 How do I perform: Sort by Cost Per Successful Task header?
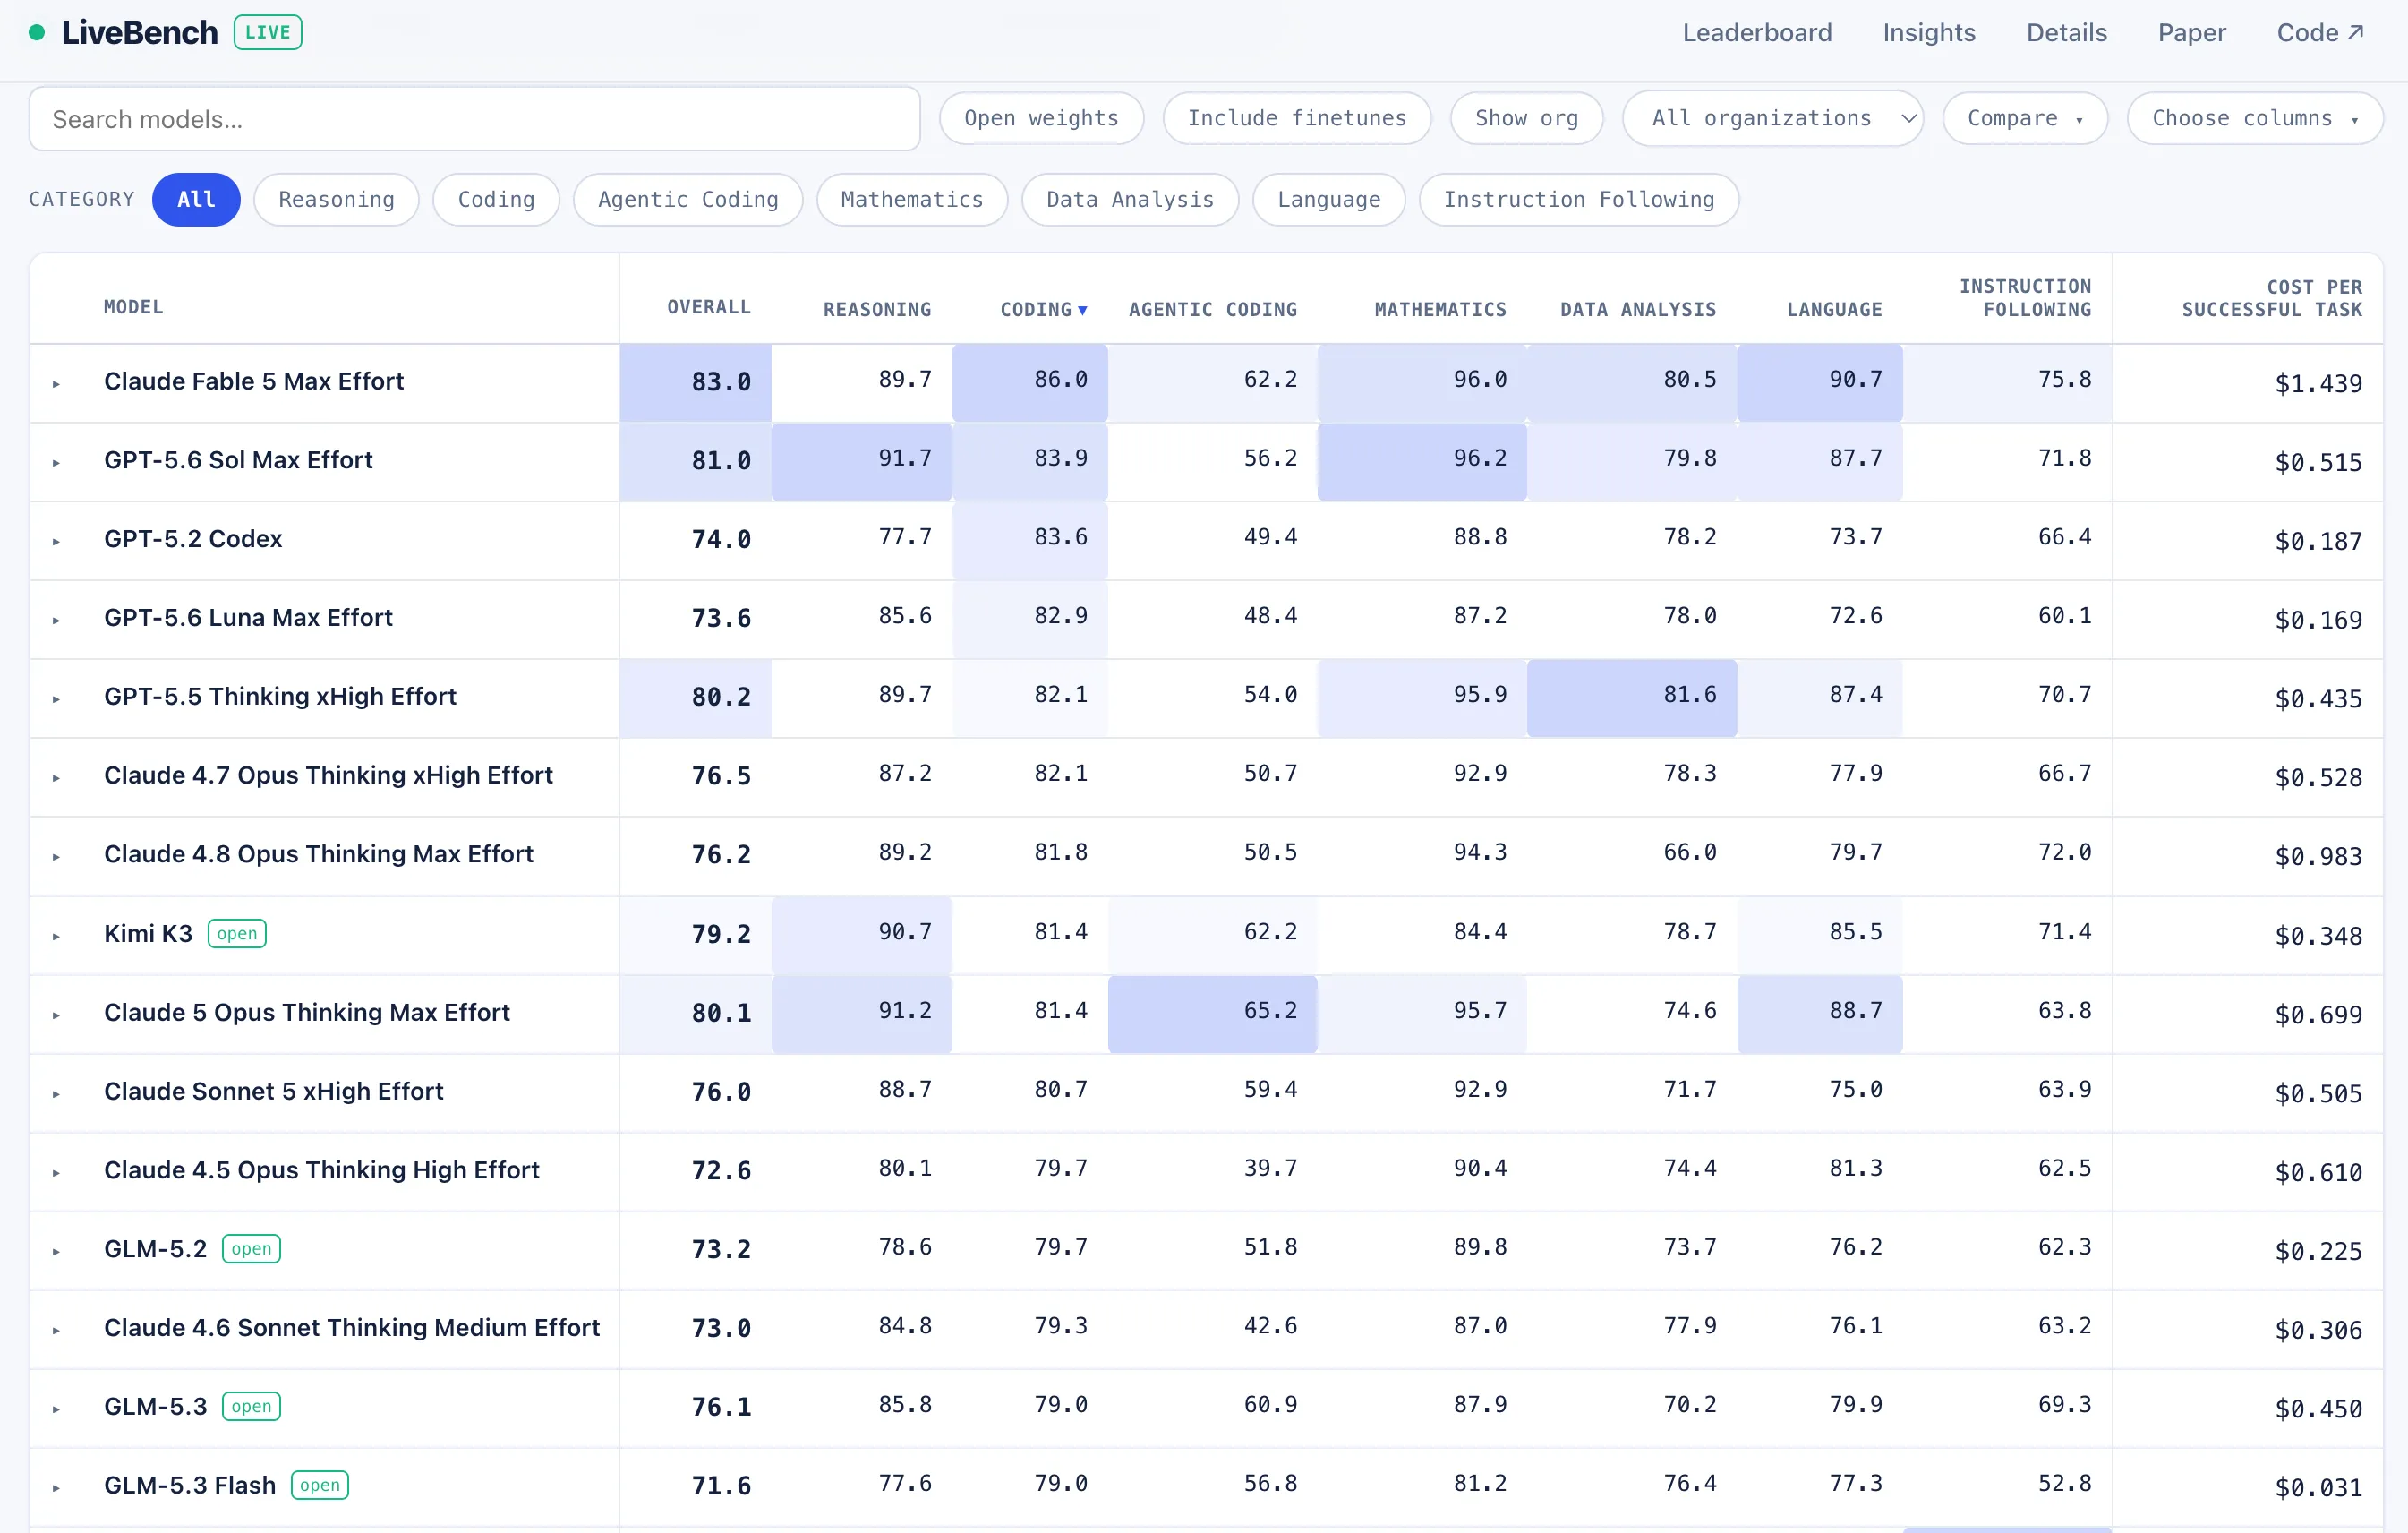coord(2271,298)
